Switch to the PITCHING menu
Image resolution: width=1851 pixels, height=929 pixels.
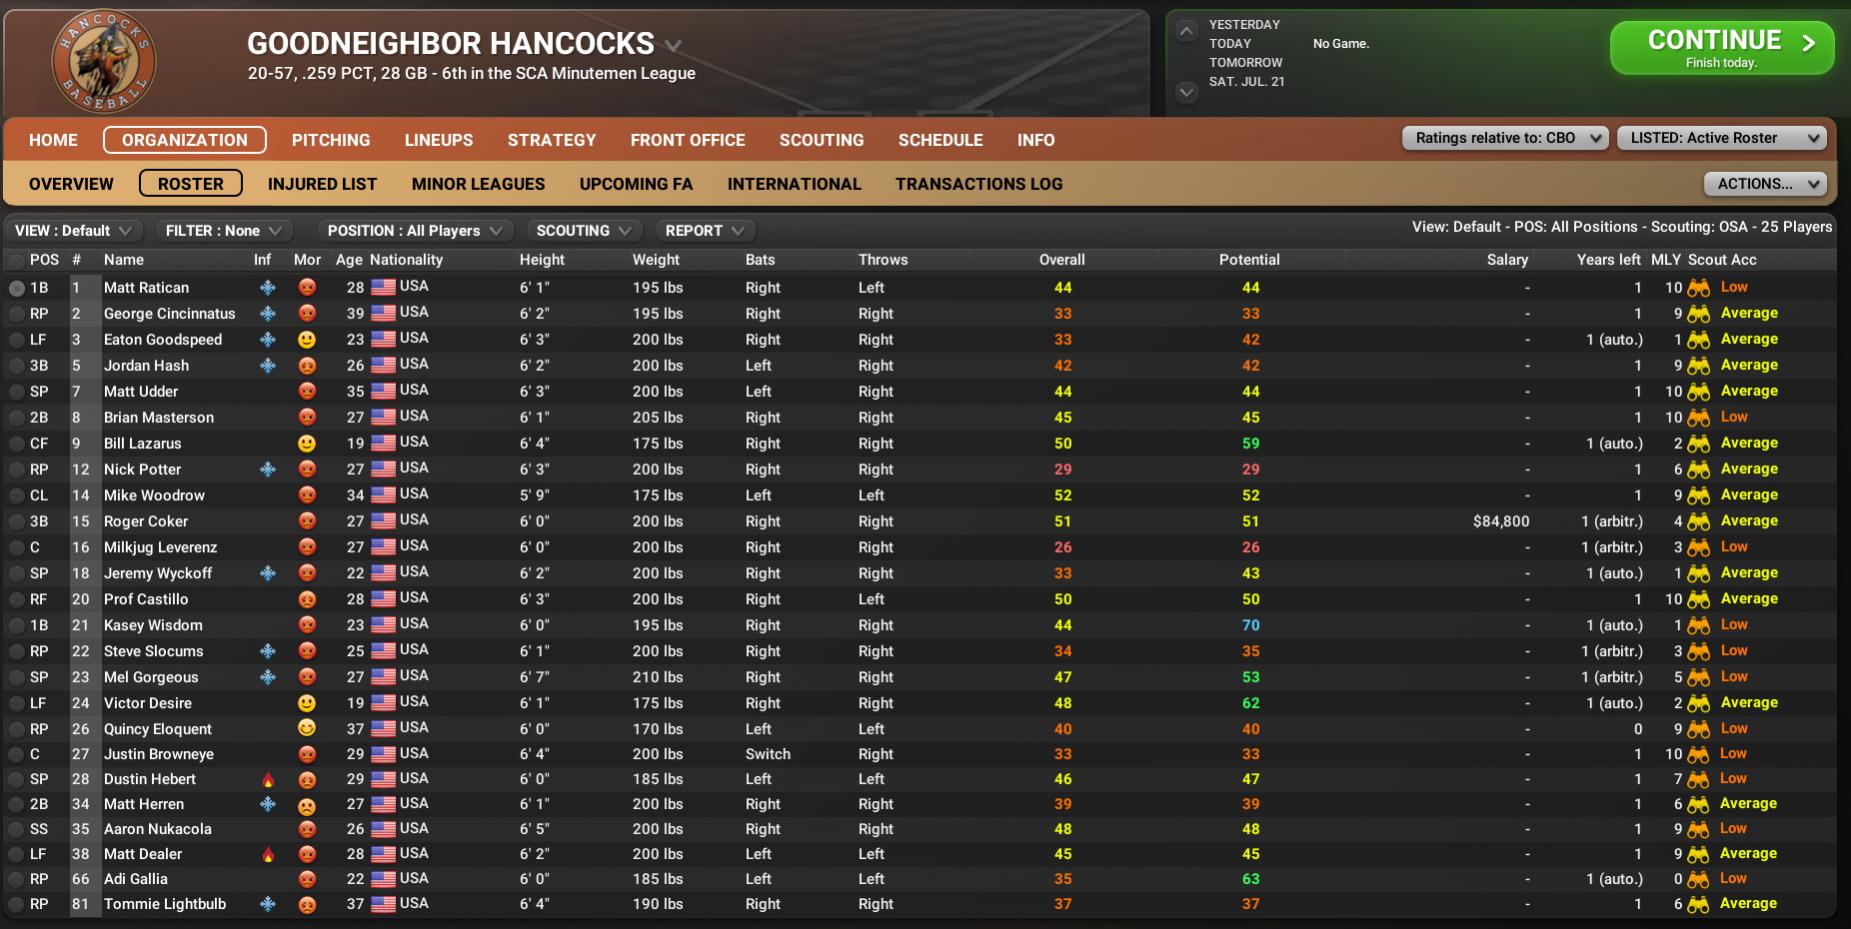tap(331, 140)
